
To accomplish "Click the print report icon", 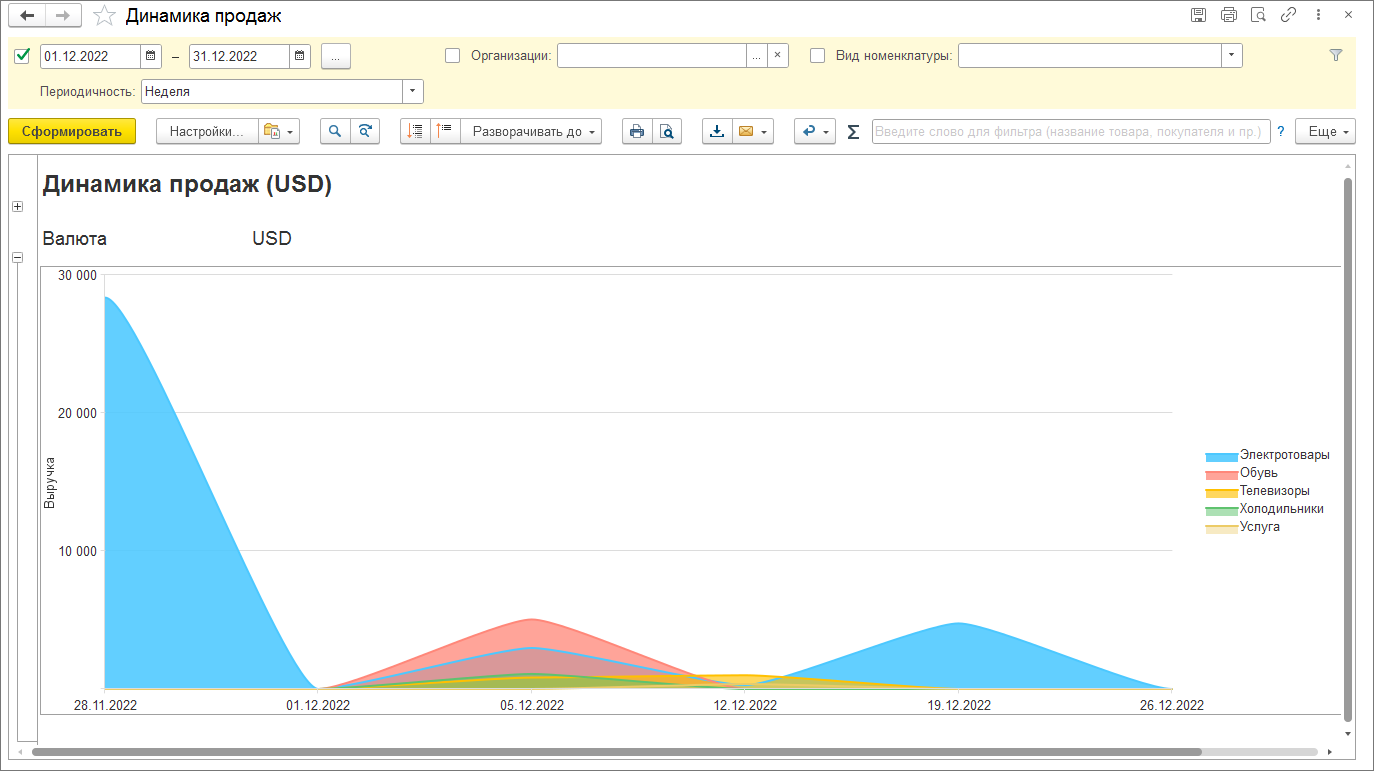I will pyautogui.click(x=637, y=131).
